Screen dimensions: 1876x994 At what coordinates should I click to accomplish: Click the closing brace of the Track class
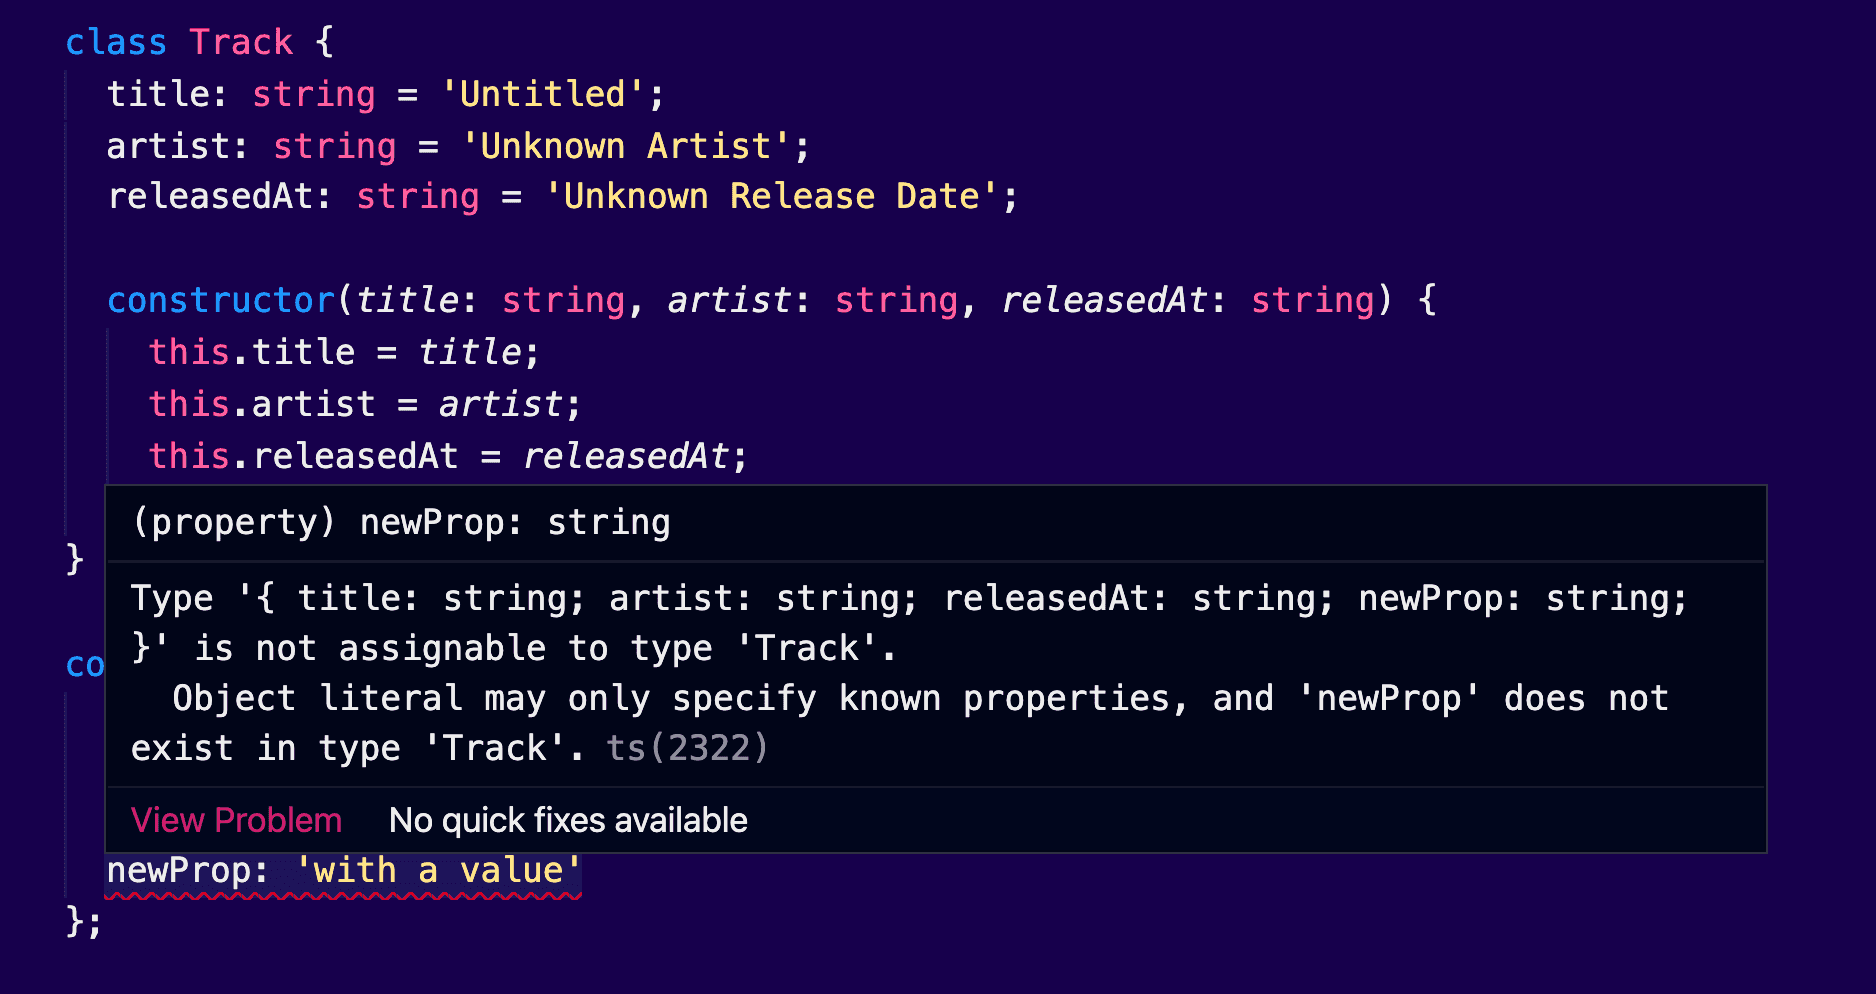(75, 558)
